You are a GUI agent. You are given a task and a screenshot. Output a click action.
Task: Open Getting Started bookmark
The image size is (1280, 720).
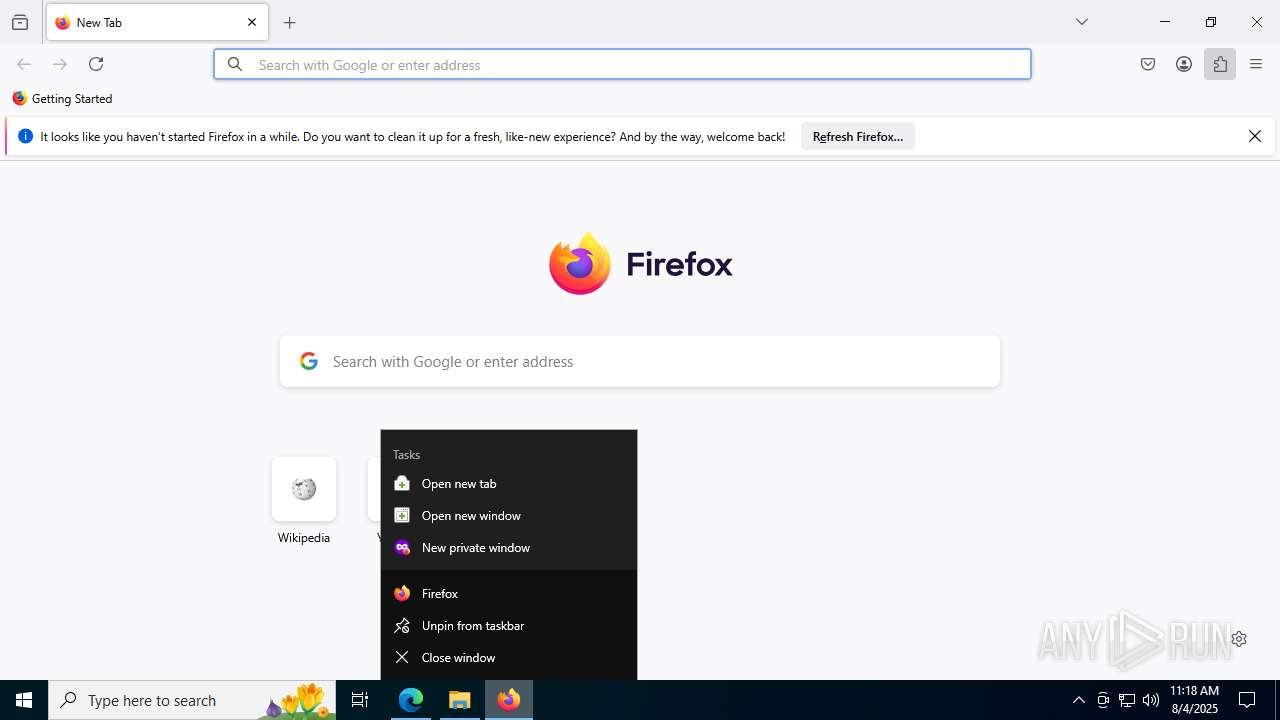click(62, 99)
